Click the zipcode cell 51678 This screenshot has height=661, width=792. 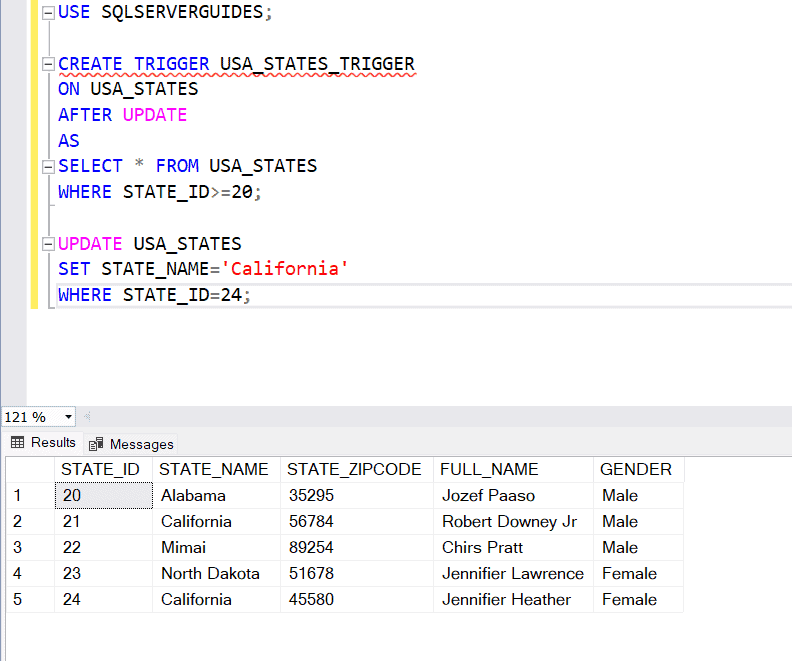pos(357,574)
